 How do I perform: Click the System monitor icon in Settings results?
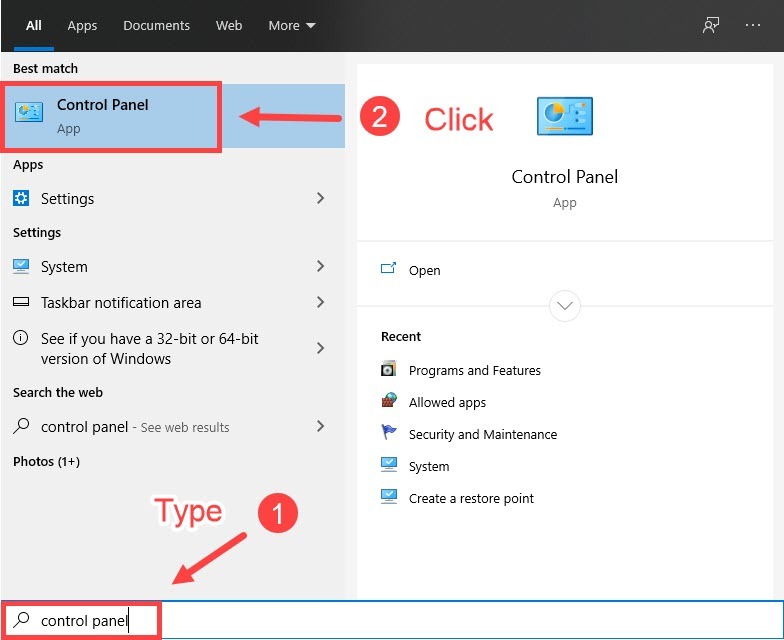(x=21, y=266)
